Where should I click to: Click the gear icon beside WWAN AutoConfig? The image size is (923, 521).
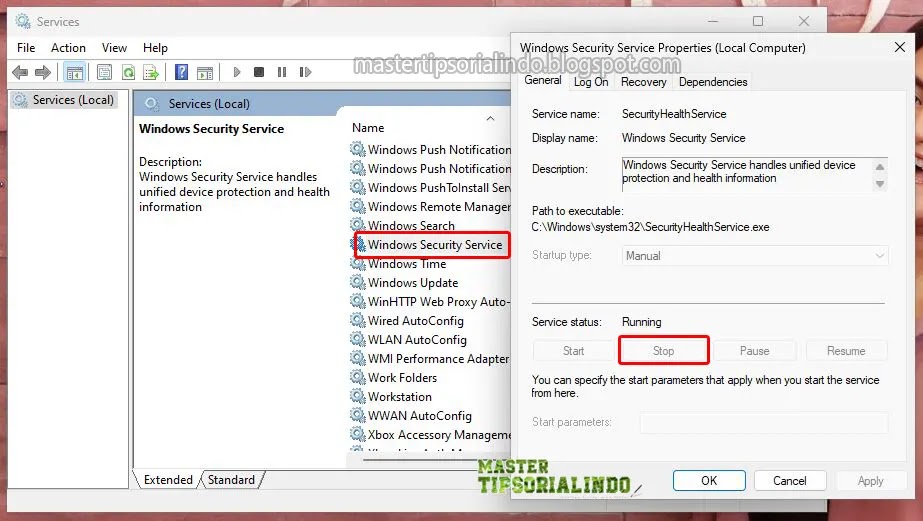(x=358, y=415)
